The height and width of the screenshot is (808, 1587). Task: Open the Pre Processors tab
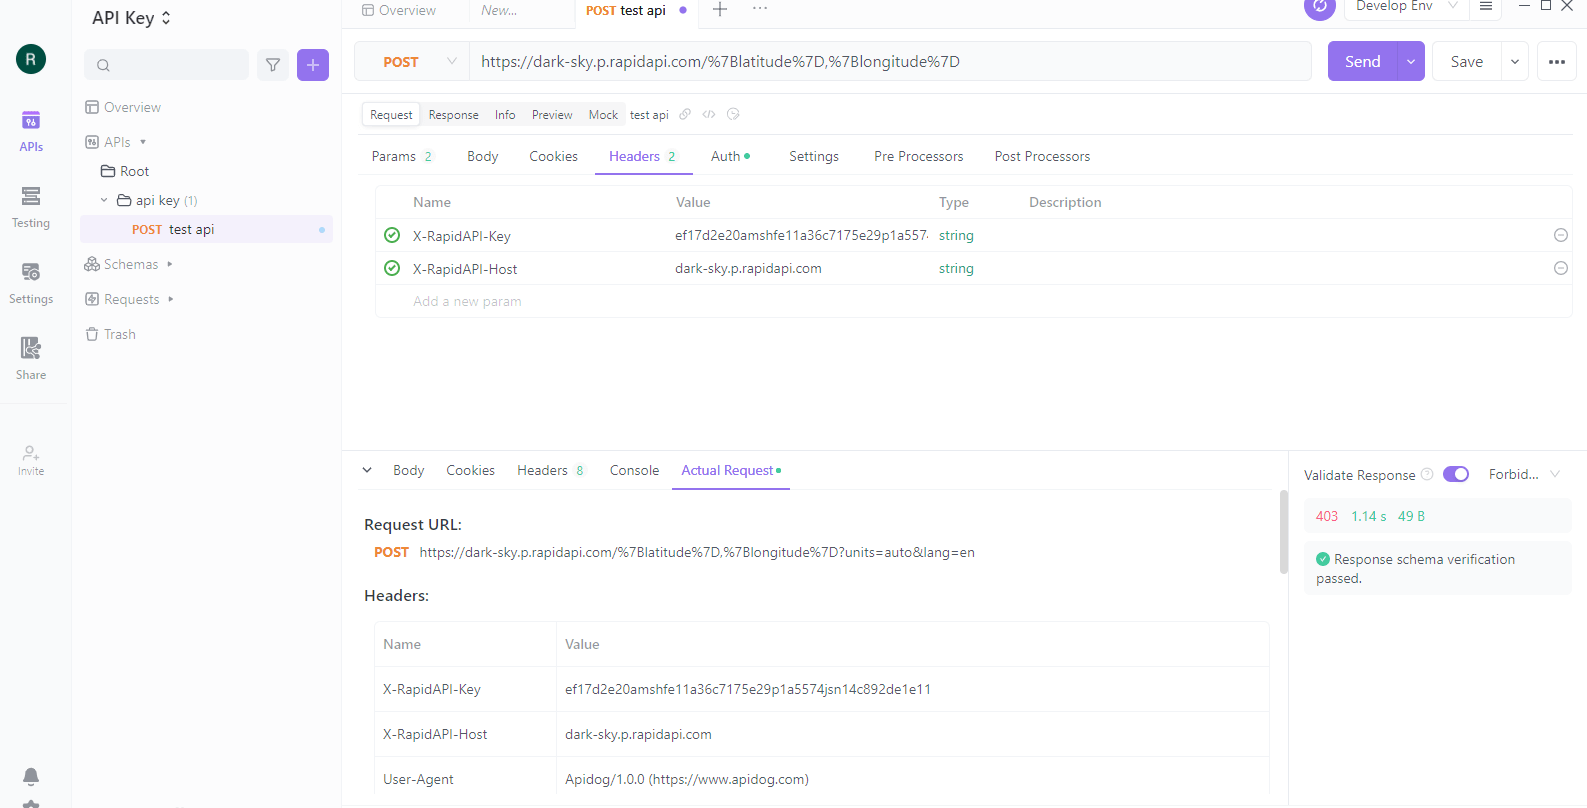pos(919,156)
